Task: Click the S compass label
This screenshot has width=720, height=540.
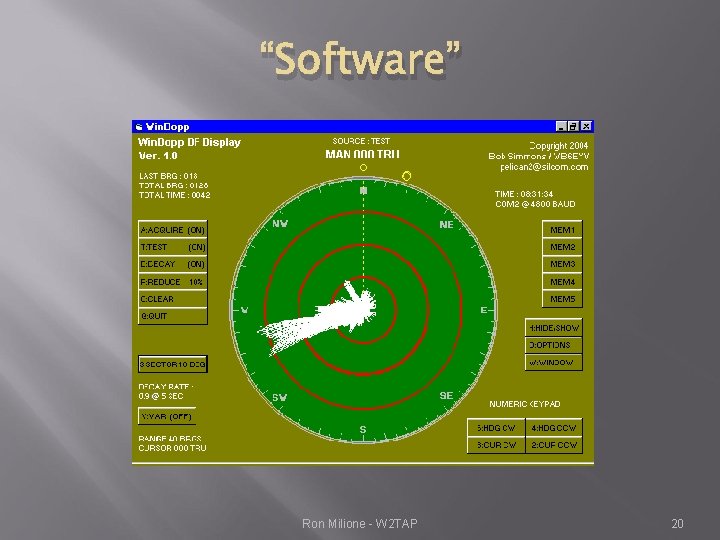Action: 363,429
